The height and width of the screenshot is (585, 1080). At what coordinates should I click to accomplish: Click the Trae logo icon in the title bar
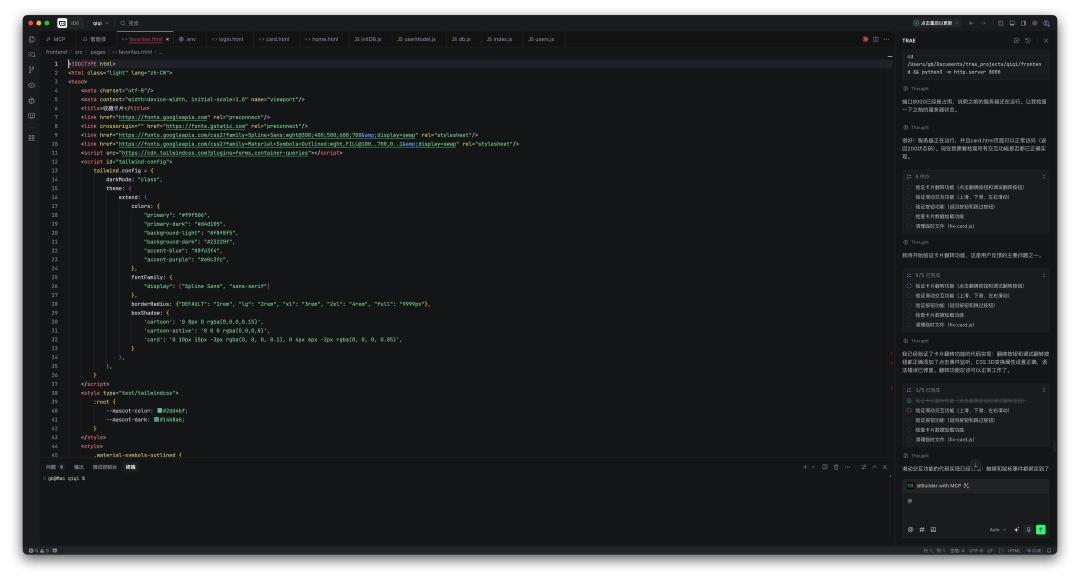point(62,23)
